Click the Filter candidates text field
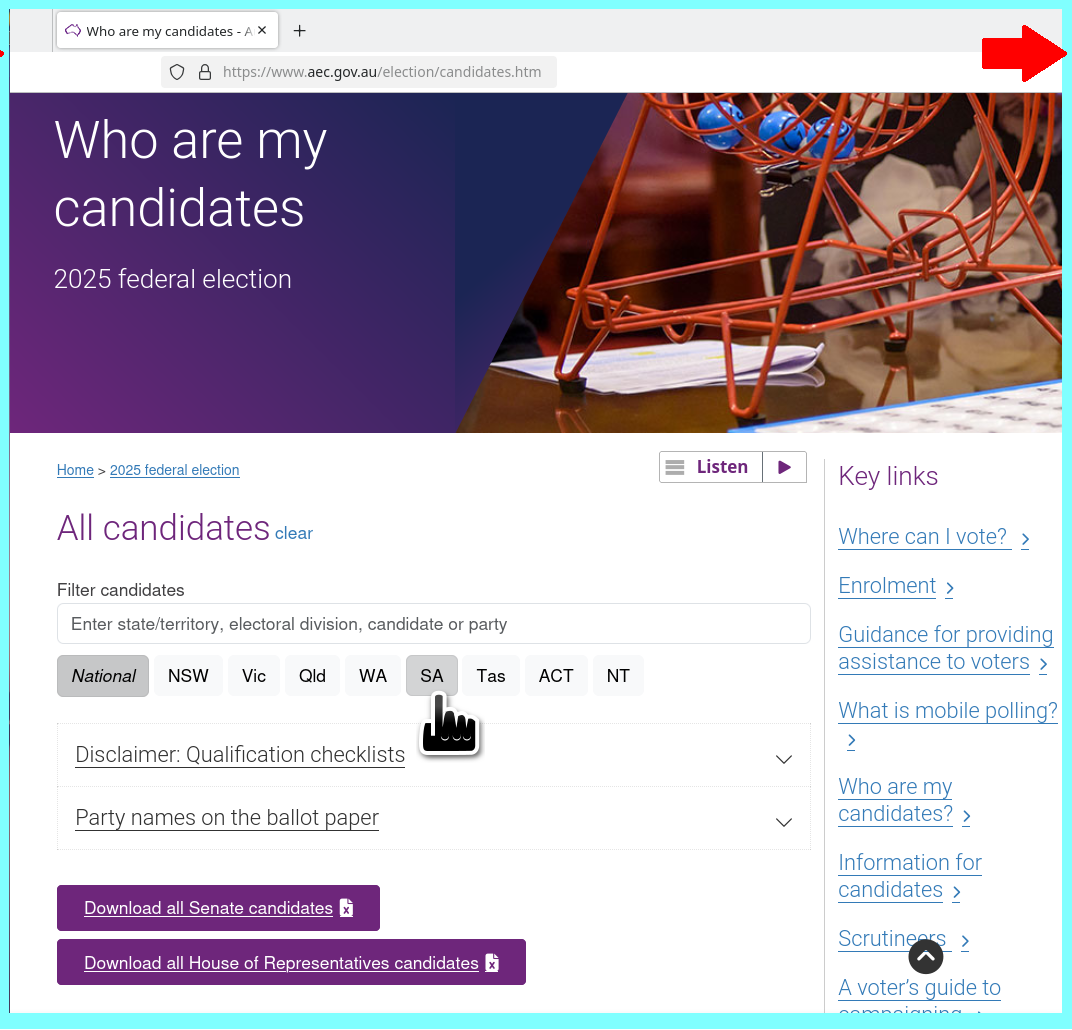The width and height of the screenshot is (1072, 1030). (x=433, y=624)
